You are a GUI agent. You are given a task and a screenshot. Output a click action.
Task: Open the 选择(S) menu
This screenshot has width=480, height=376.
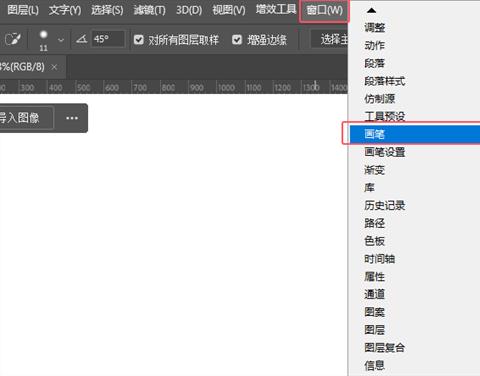click(107, 10)
